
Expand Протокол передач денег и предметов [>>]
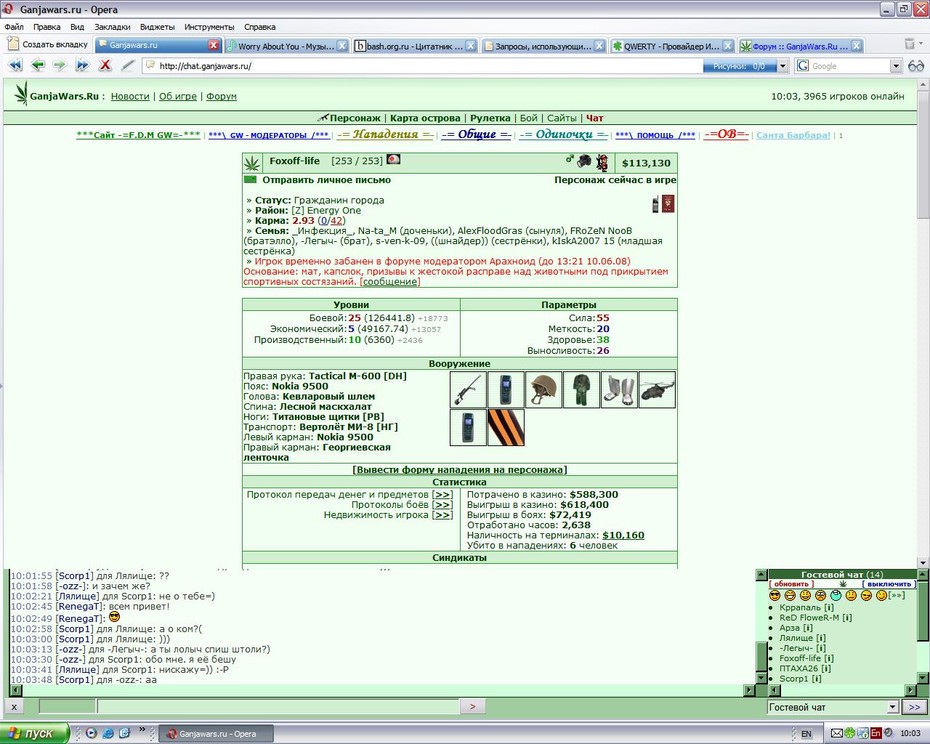(442, 494)
